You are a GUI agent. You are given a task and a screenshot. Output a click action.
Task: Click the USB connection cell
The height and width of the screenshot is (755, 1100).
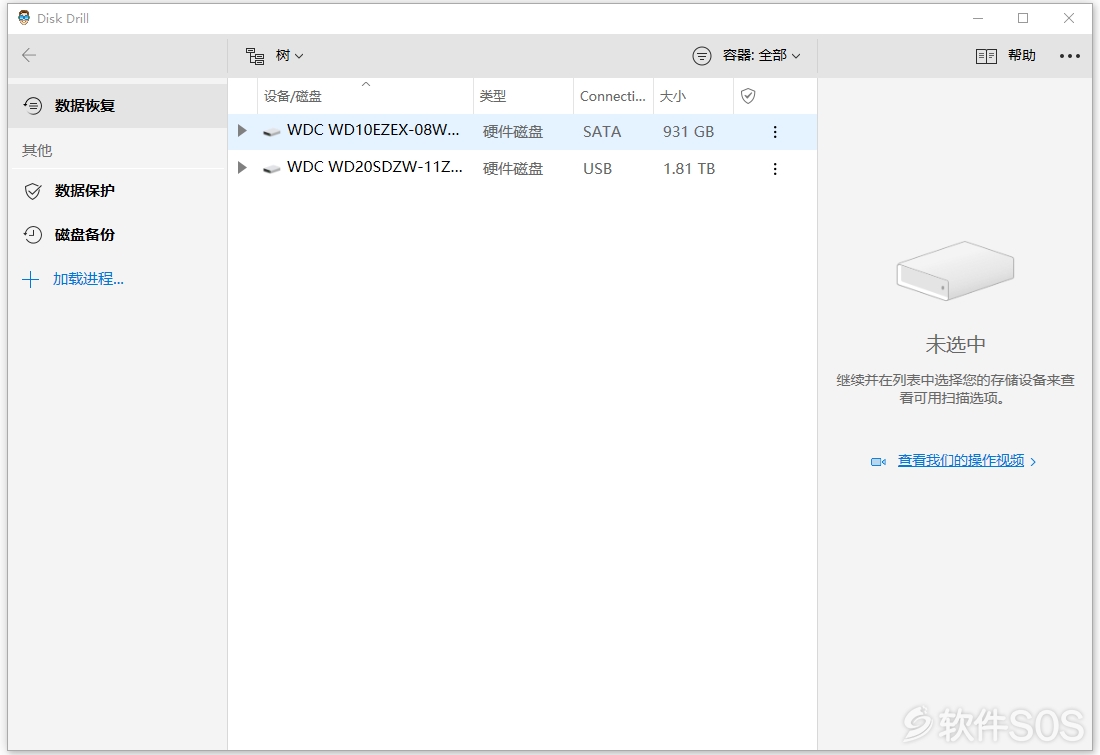click(598, 168)
